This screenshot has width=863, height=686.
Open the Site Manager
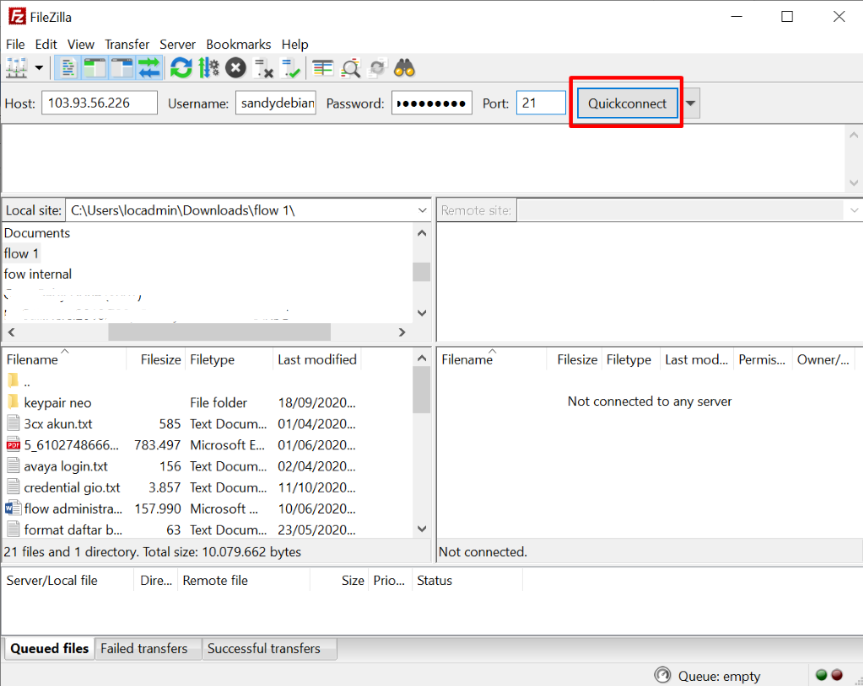(15, 67)
